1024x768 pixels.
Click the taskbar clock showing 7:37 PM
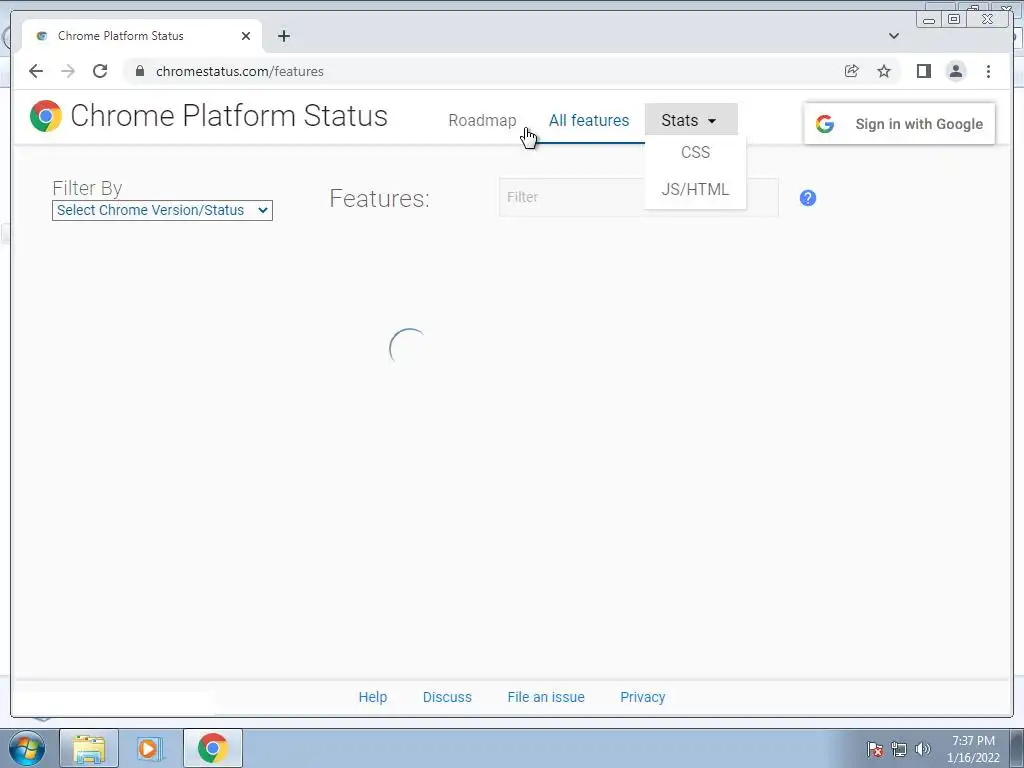(x=973, y=749)
